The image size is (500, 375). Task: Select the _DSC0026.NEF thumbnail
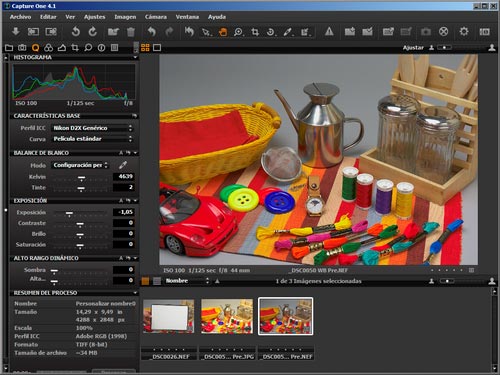tap(169, 316)
